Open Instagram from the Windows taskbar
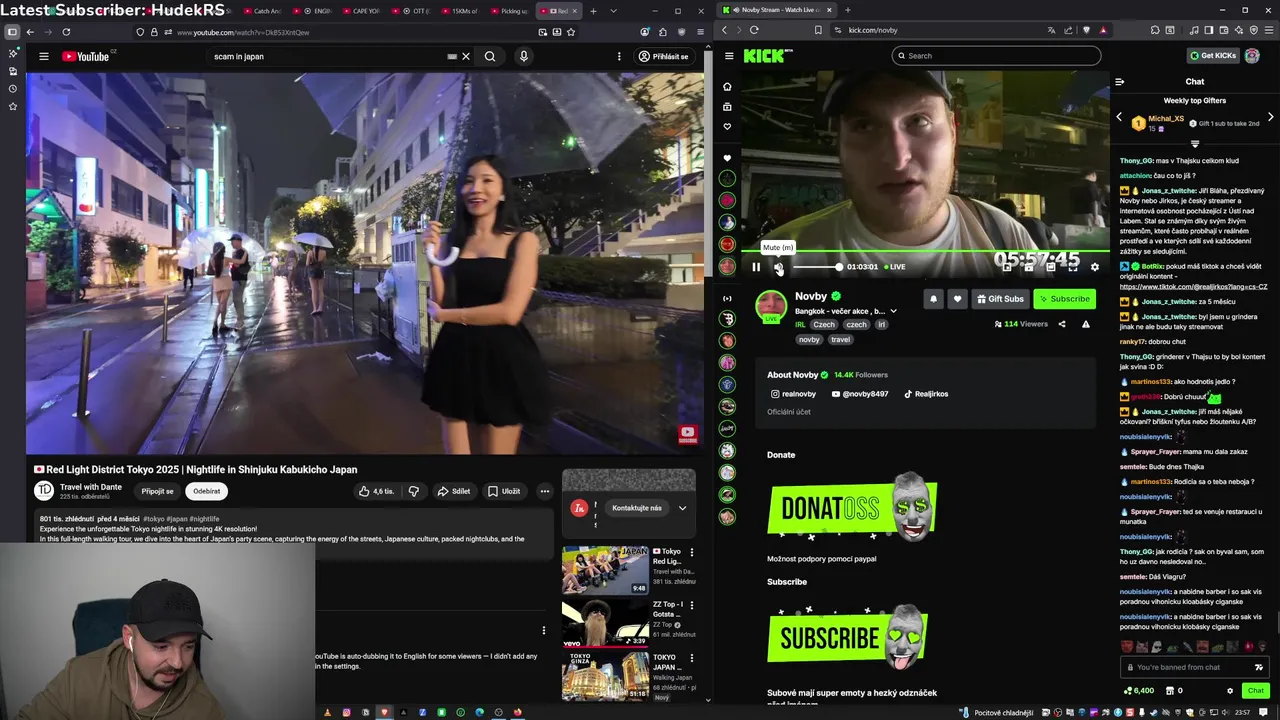This screenshot has width=1280, height=720. click(x=346, y=712)
